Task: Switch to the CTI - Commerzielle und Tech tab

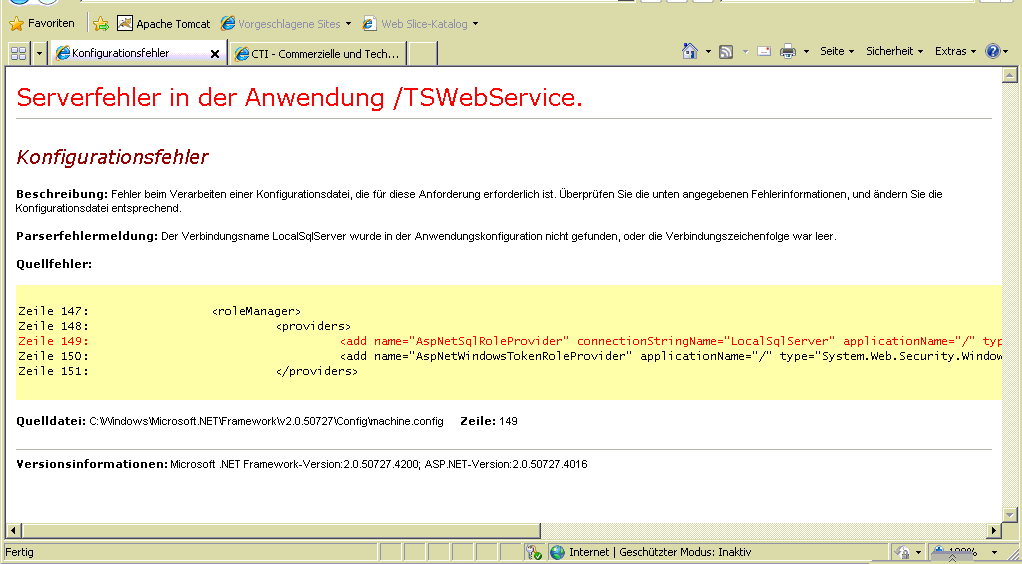Action: [318, 54]
